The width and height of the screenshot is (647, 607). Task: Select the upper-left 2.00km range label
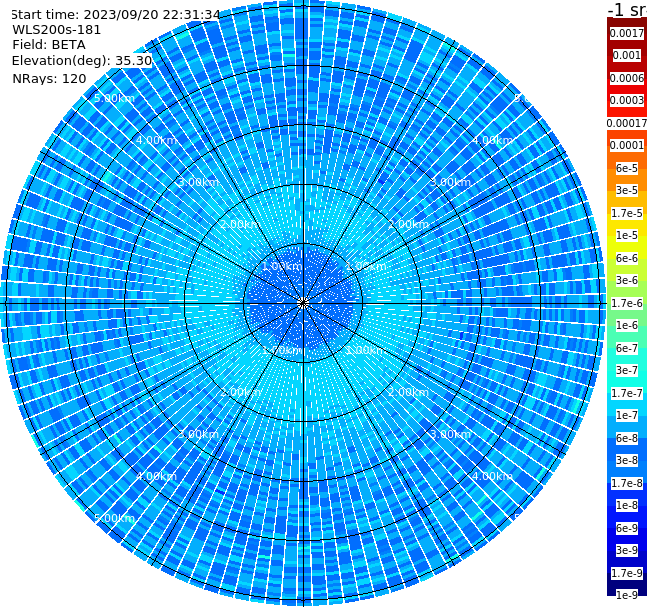241,224
